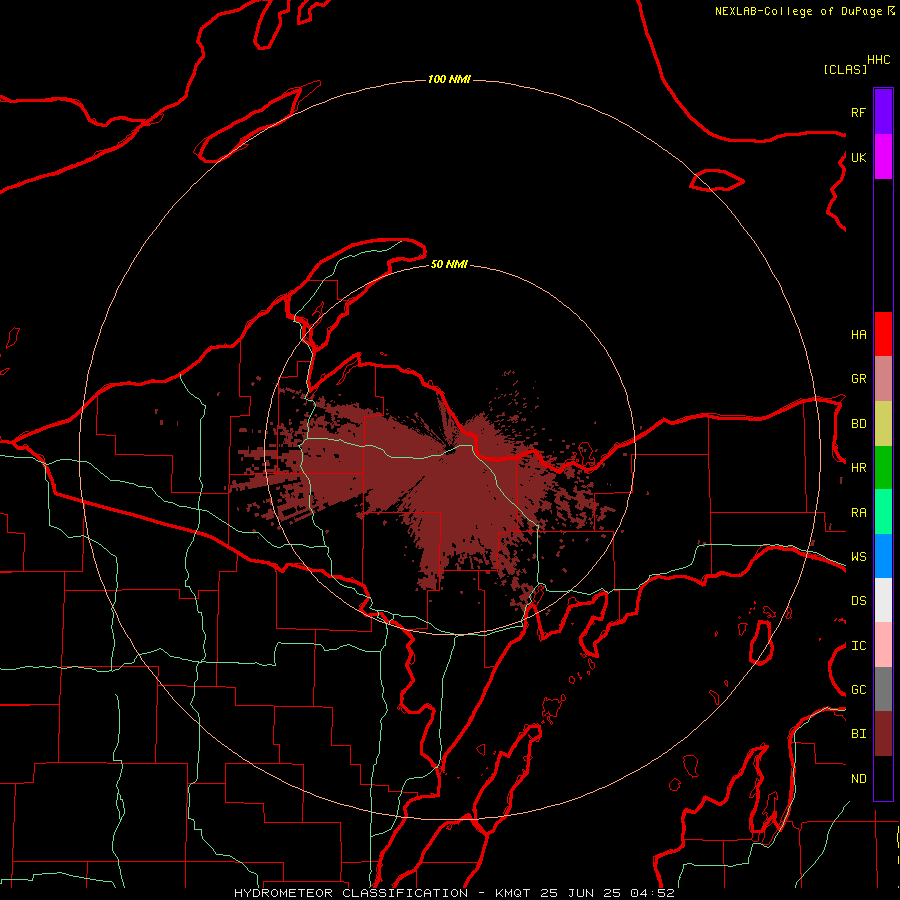This screenshot has height=900, width=900.
Task: Click the magenta UK color swatch
Action: click(883, 157)
